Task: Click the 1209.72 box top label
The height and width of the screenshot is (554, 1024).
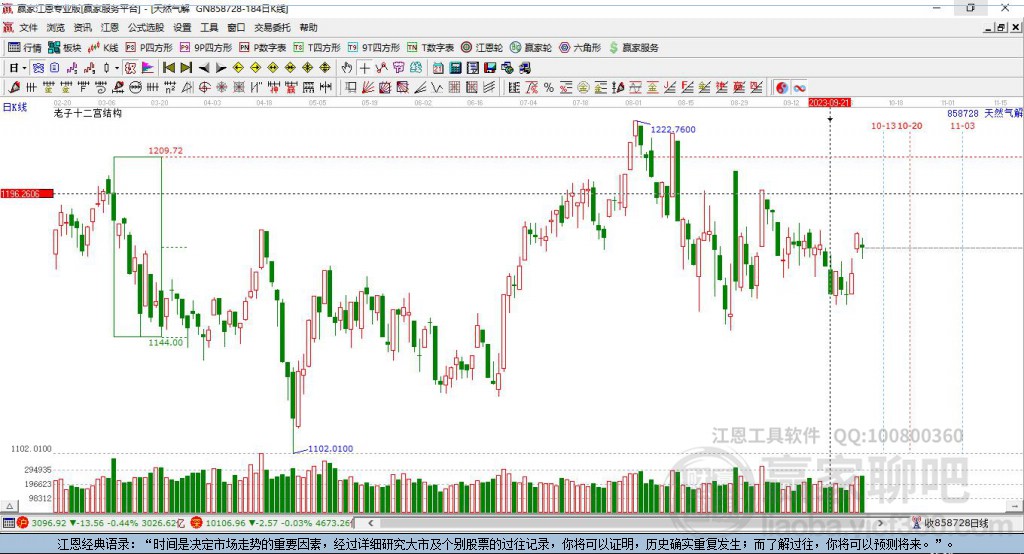Action: click(165, 150)
